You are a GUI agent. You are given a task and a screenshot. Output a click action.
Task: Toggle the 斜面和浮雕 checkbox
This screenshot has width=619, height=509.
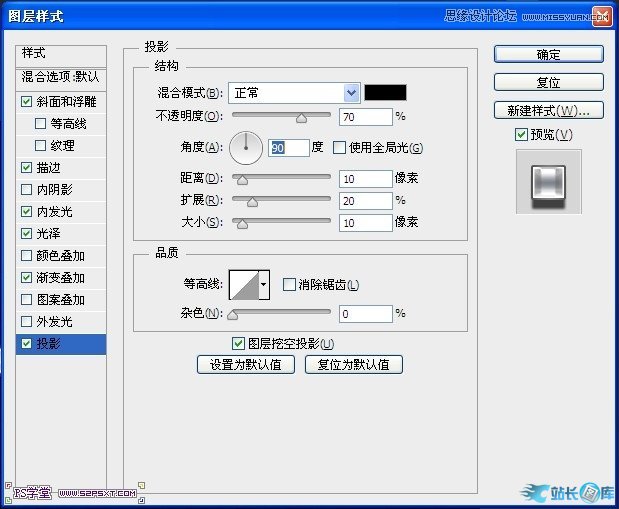26,102
